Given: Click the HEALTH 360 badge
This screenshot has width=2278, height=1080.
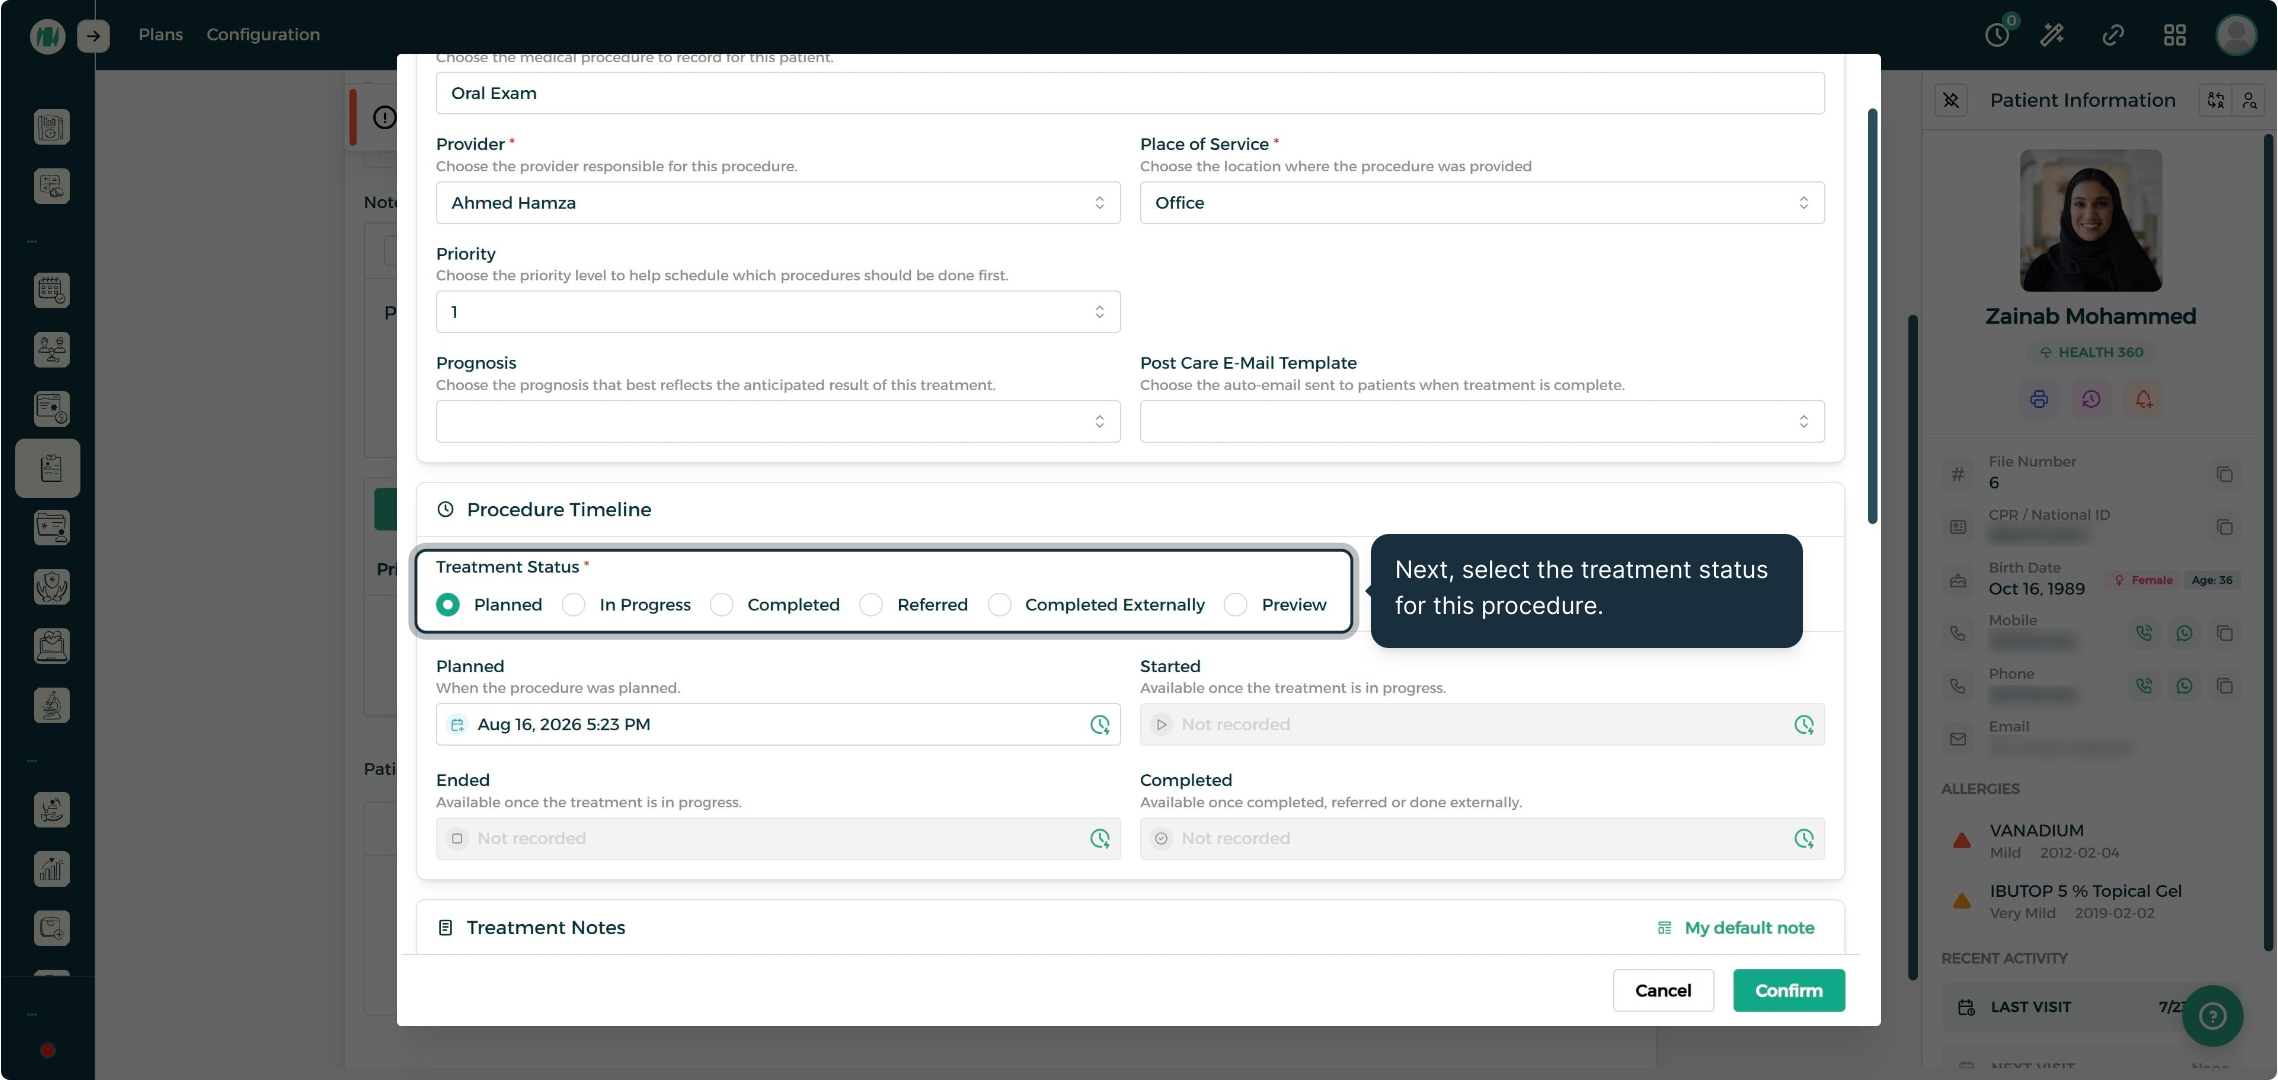Looking at the screenshot, I should coord(2091,352).
